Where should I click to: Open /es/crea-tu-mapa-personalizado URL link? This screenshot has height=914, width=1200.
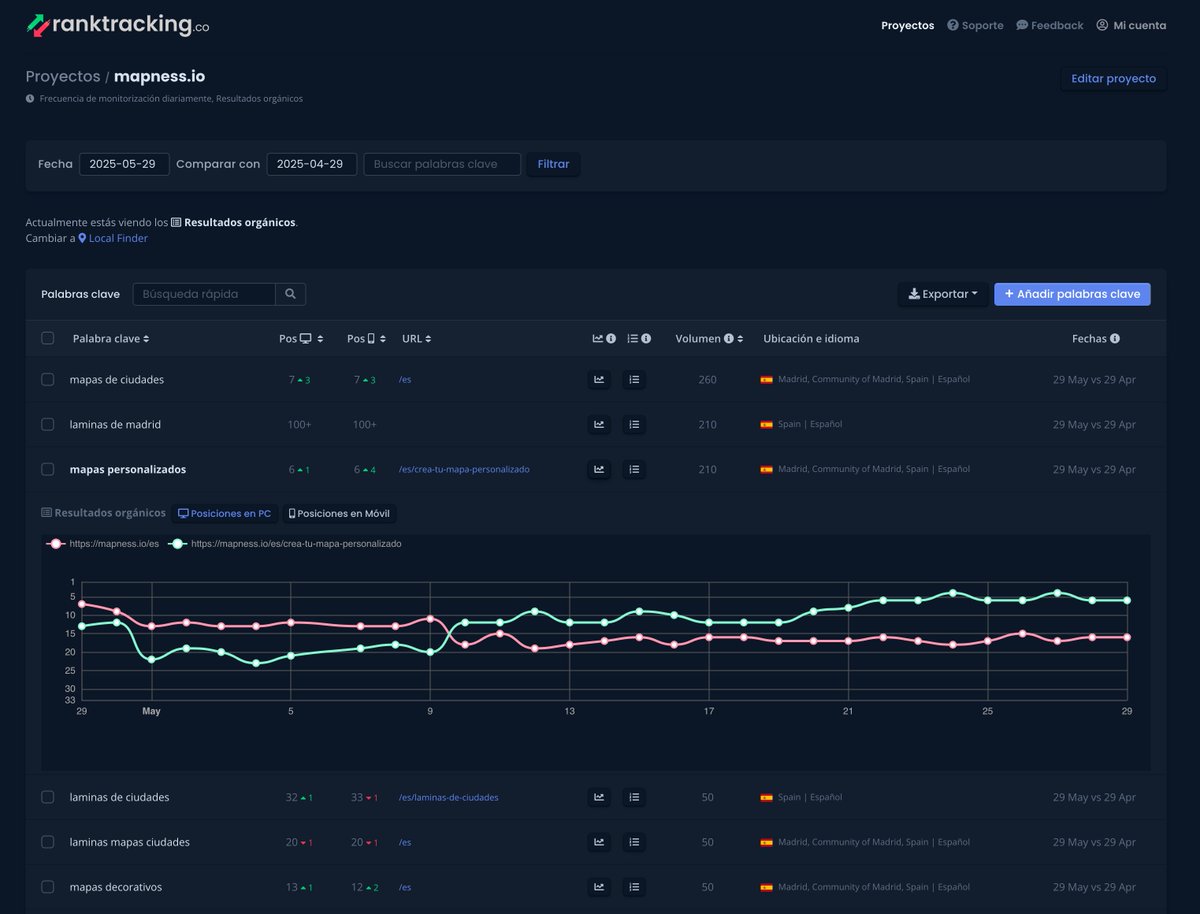464,469
